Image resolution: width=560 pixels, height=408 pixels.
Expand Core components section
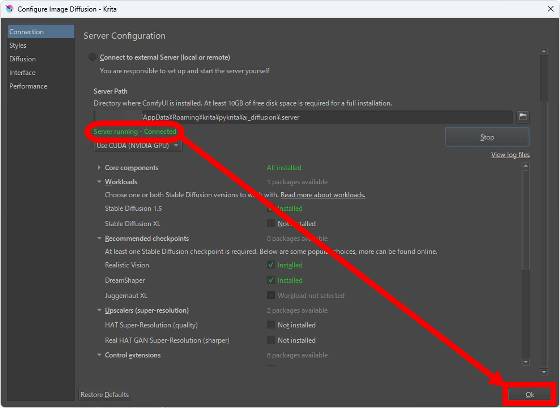99,168
